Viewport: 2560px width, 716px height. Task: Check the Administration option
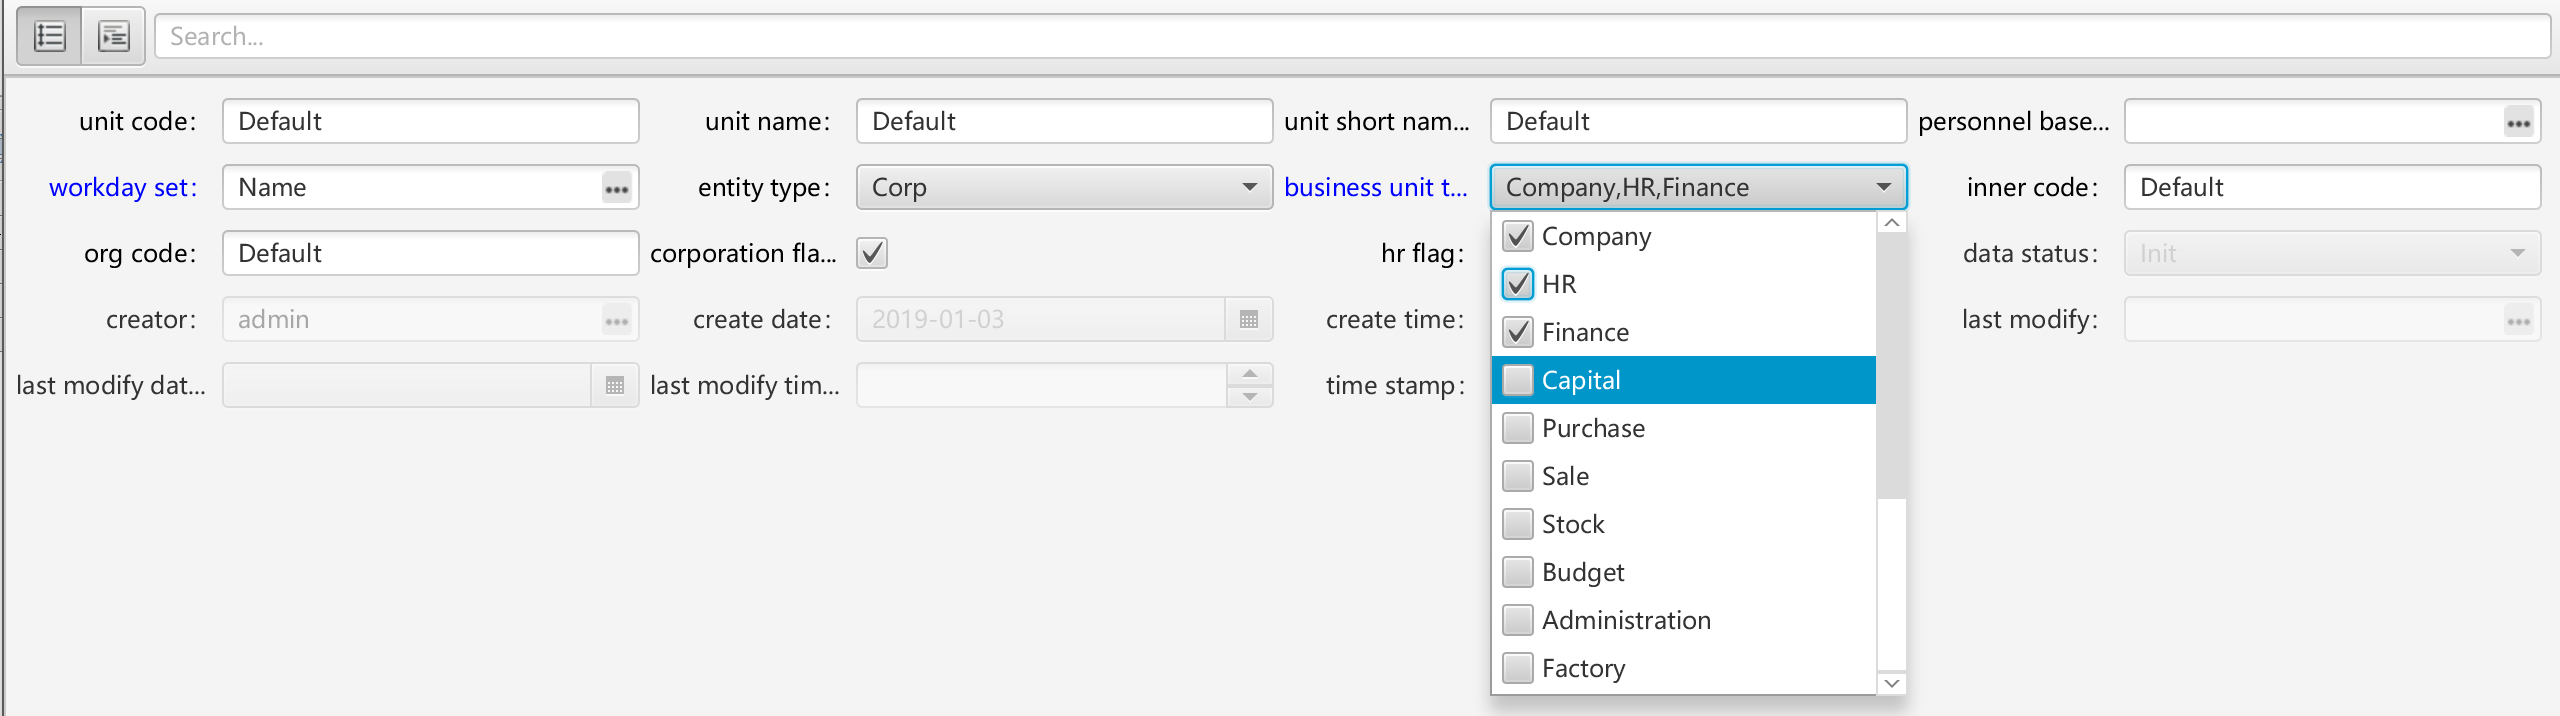[1518, 620]
